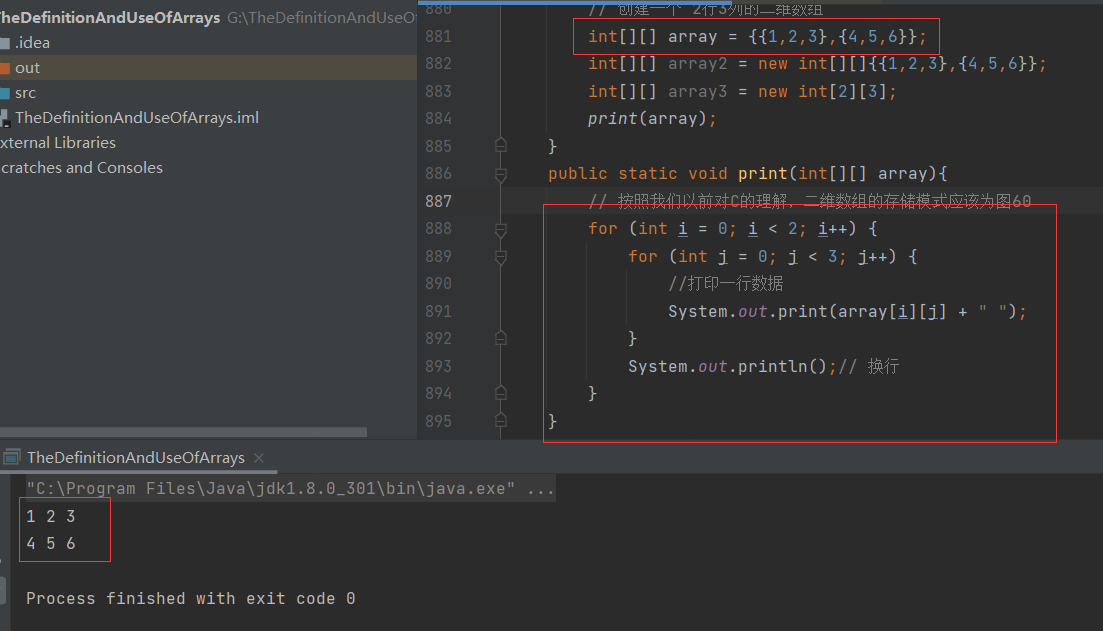This screenshot has width=1103, height=631.
Task: Click System.out.print statement on line 891
Action: pos(847,312)
